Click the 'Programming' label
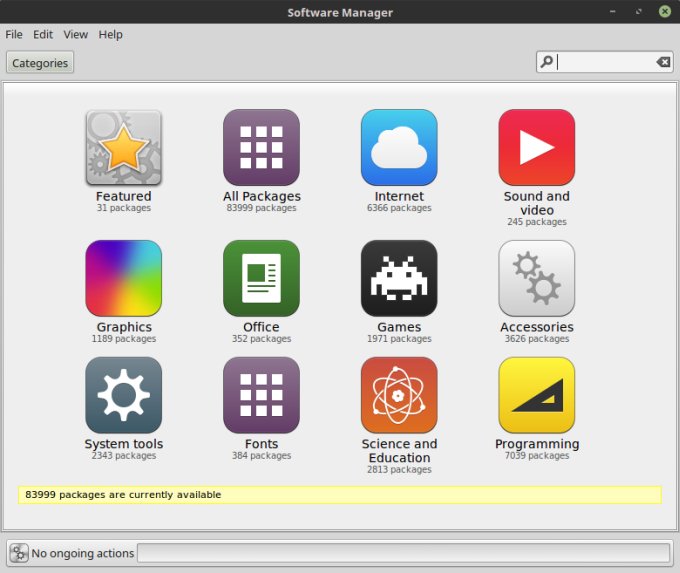The height and width of the screenshot is (573, 680). [537, 444]
